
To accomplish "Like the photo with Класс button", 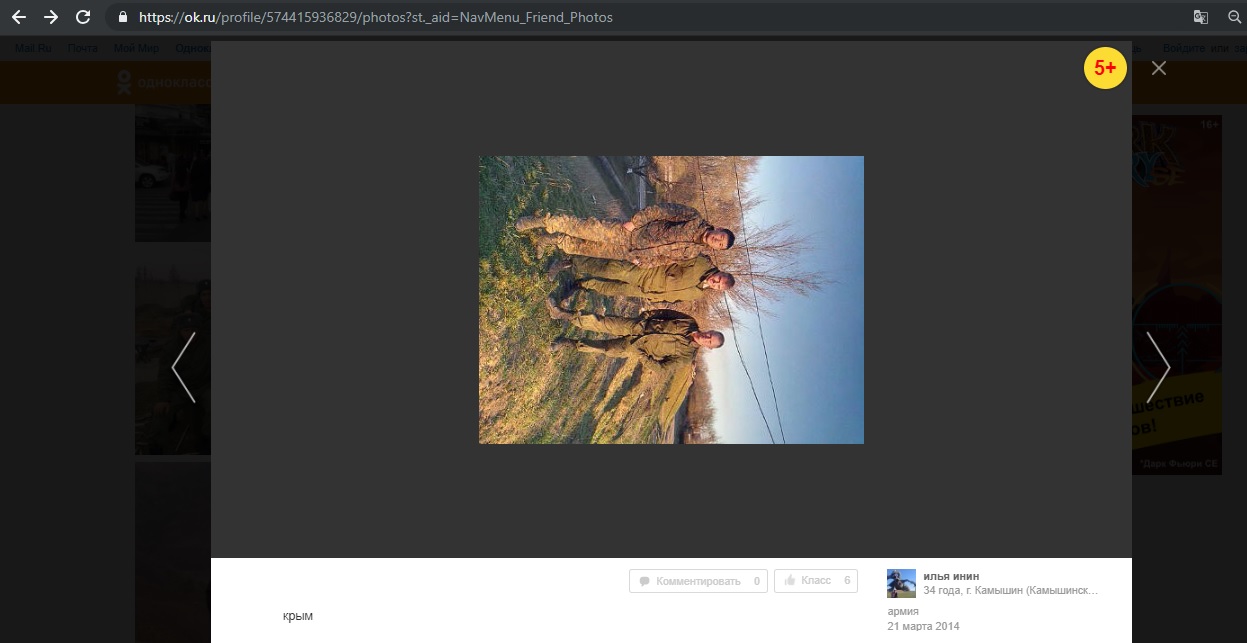I will click(815, 581).
